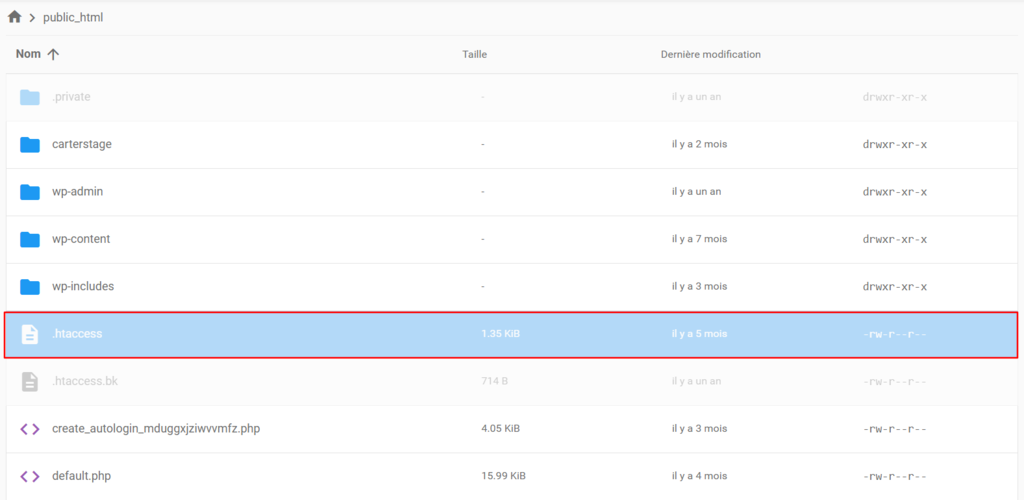This screenshot has height=500, width=1024.
Task: Click 'il y a 3 mois' date of wp-includes
Action: pos(699,287)
